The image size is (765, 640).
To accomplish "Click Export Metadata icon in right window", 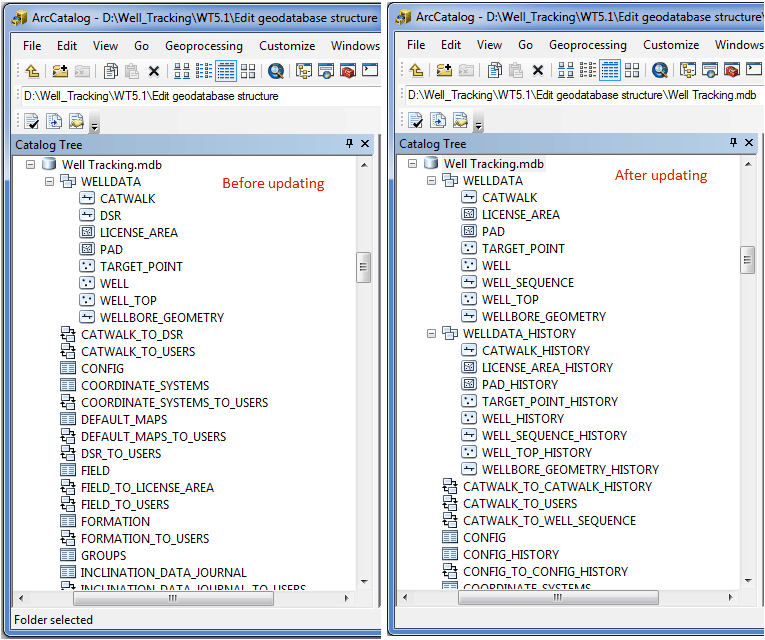I will point(460,120).
